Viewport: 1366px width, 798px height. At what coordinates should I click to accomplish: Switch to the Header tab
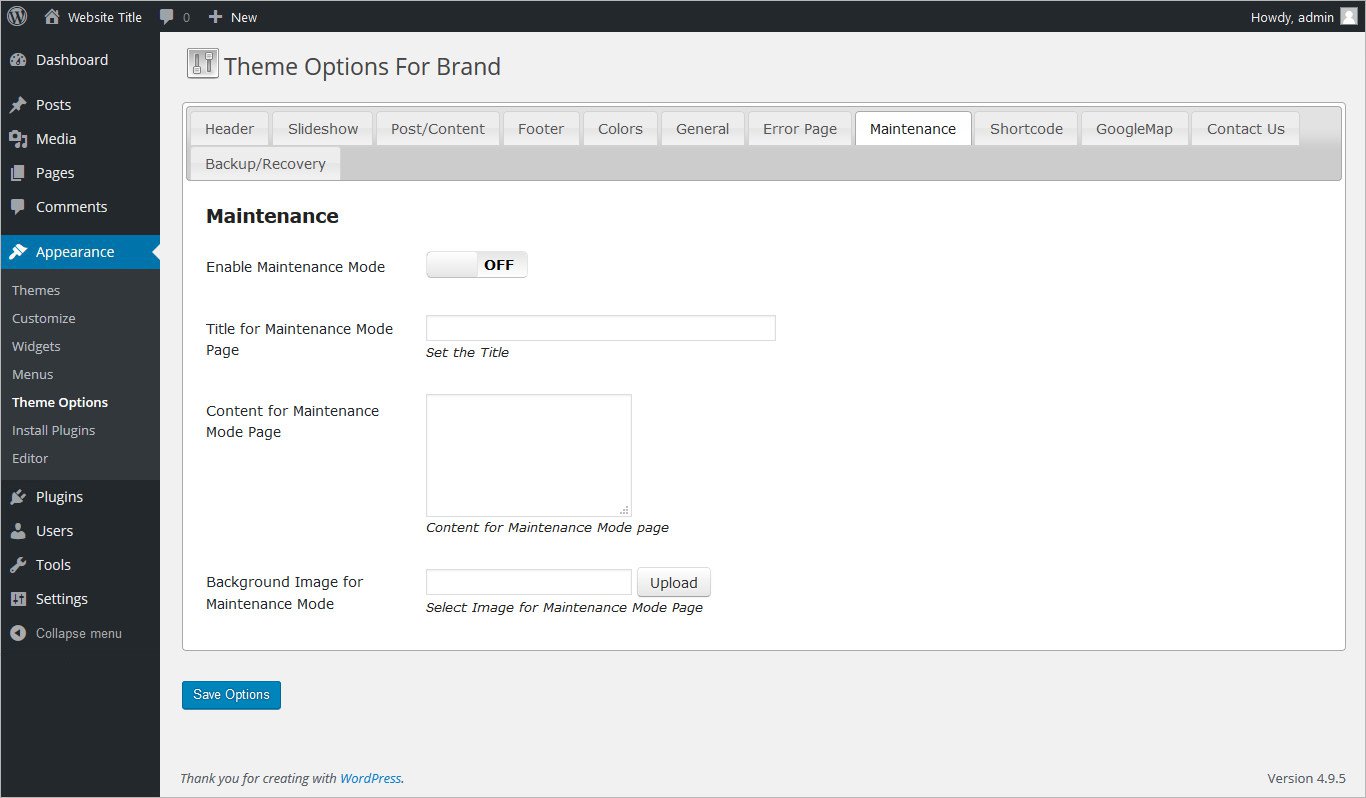point(229,128)
